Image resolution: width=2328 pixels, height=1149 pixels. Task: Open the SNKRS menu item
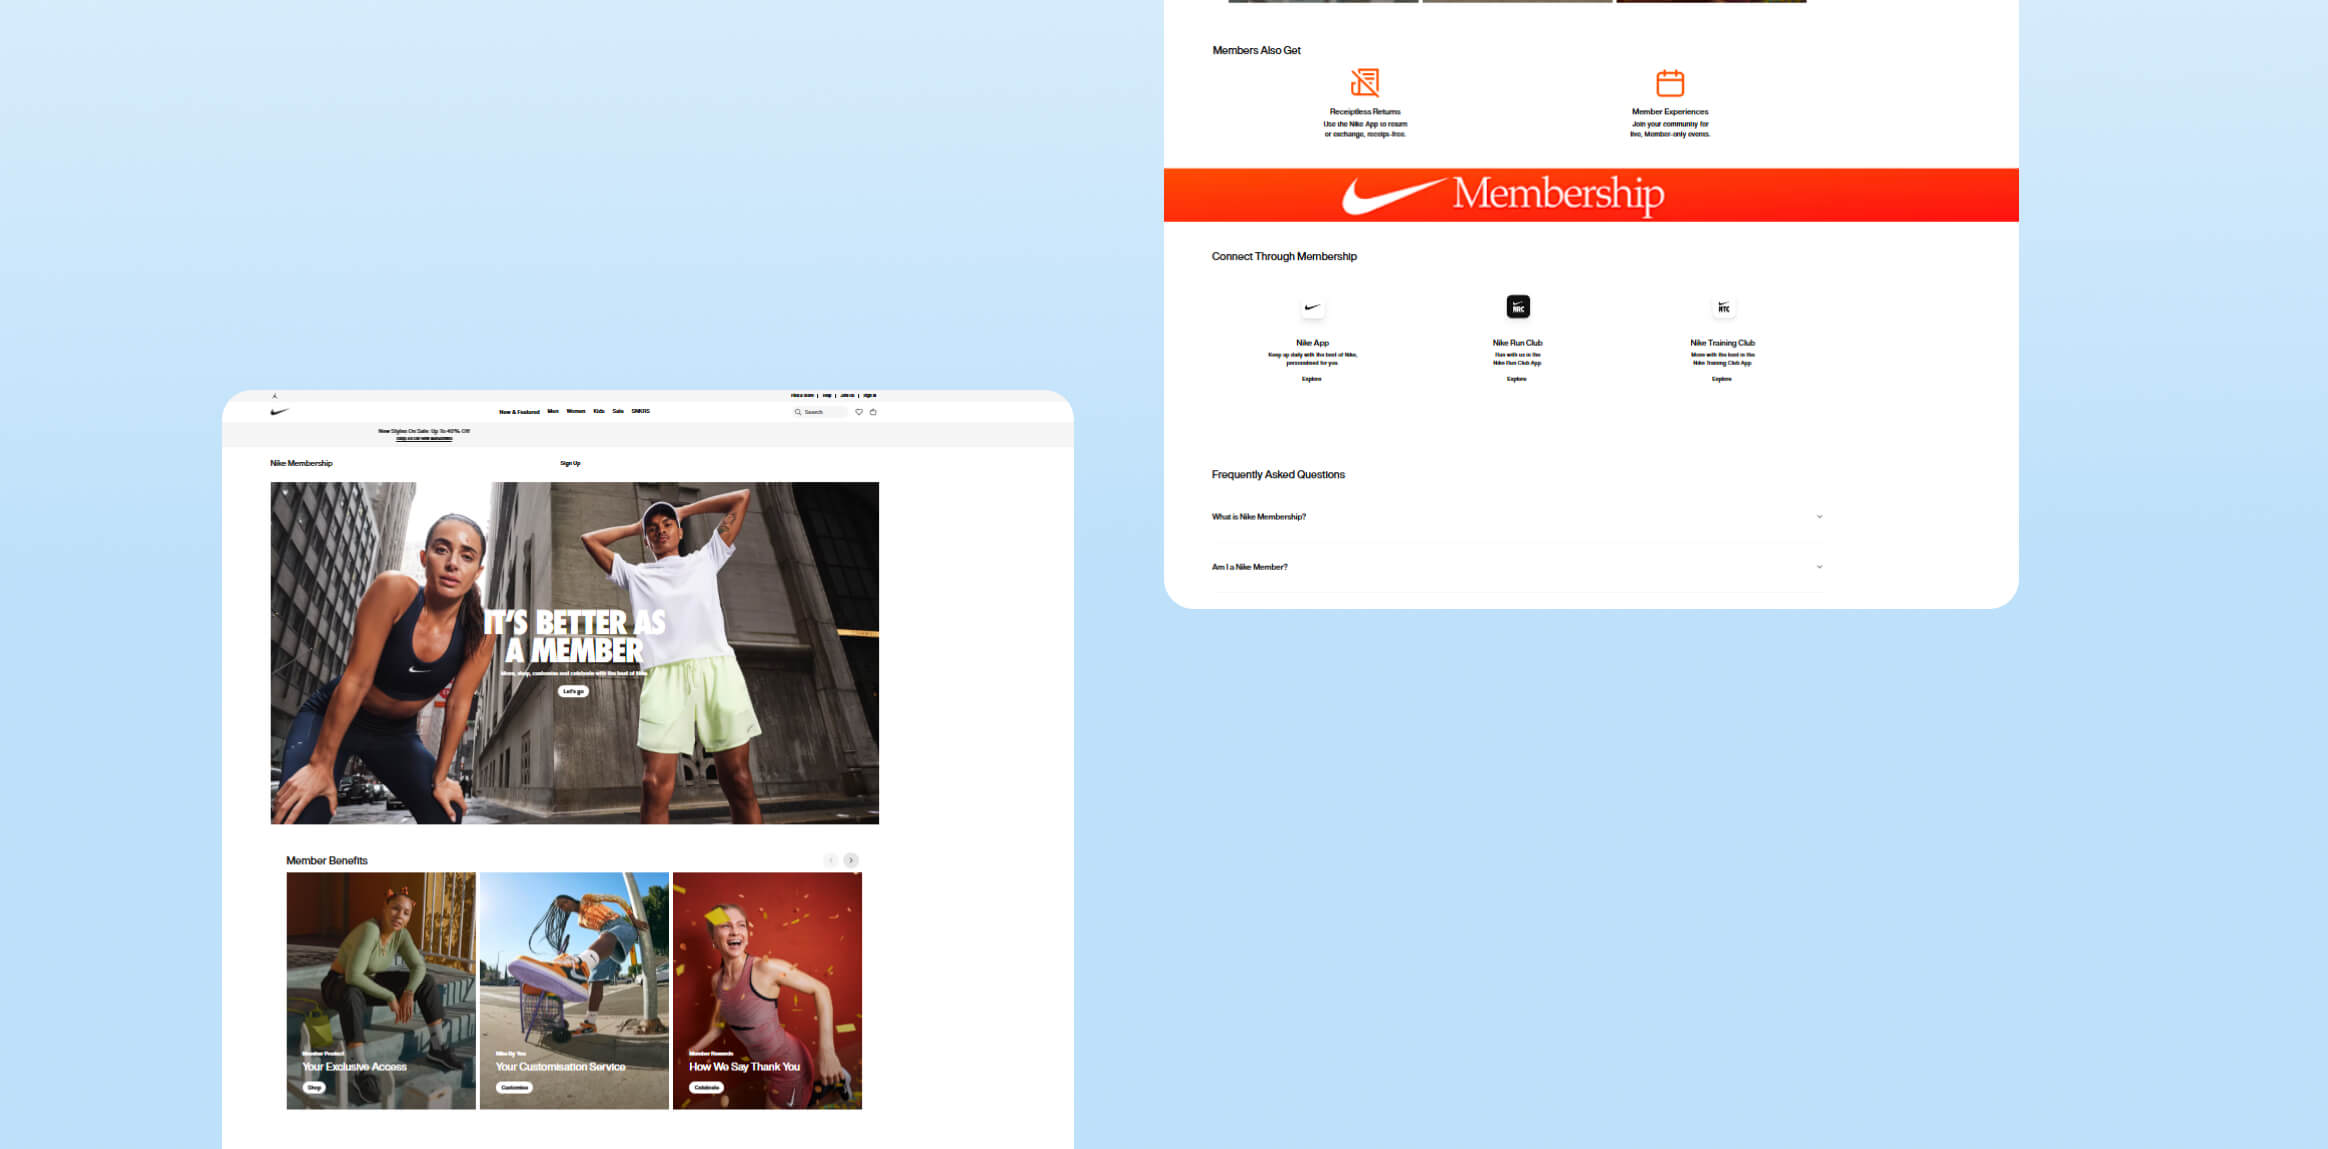point(640,411)
